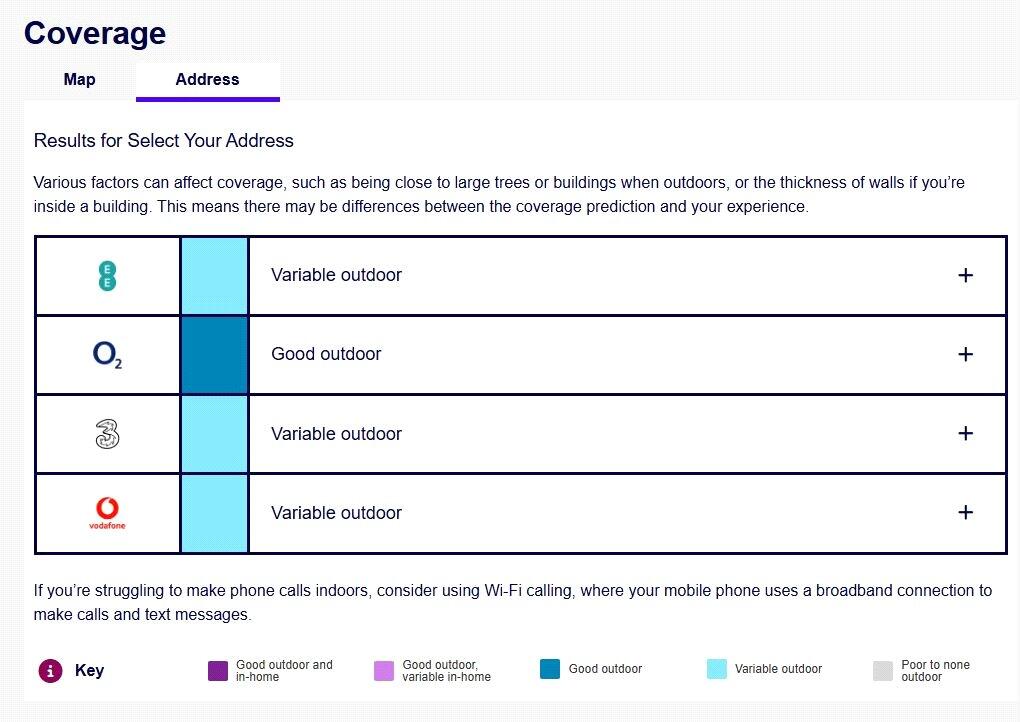Click the lilac 'Good outdoor, variable in-home' swatch
The image size is (1020, 722).
coord(384,671)
